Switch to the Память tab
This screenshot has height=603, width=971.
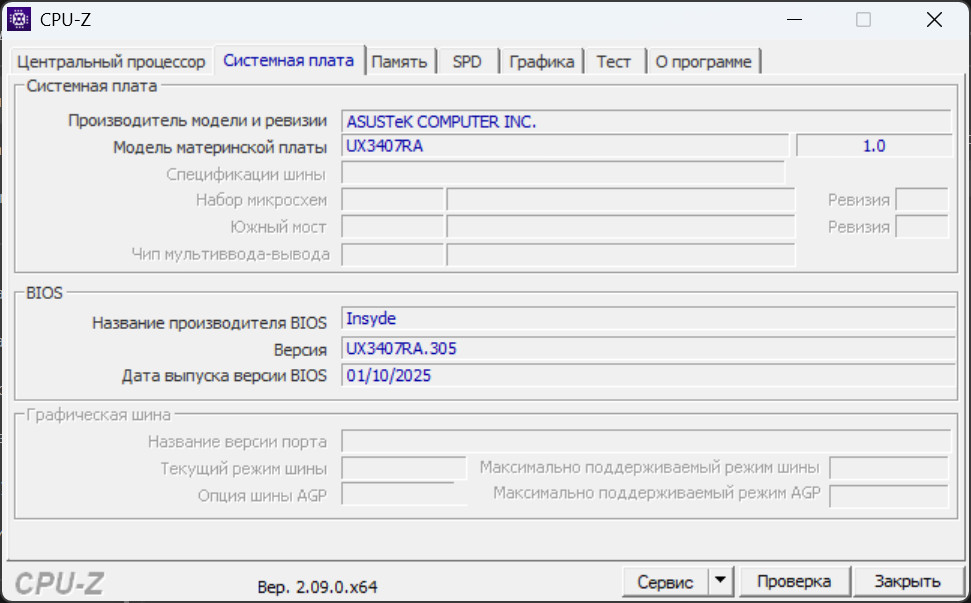tap(399, 61)
